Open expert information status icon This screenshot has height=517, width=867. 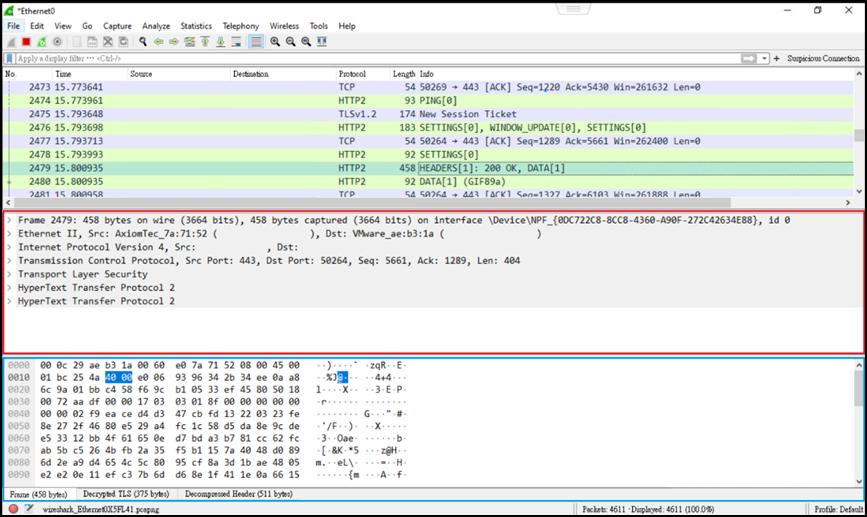(x=13, y=509)
